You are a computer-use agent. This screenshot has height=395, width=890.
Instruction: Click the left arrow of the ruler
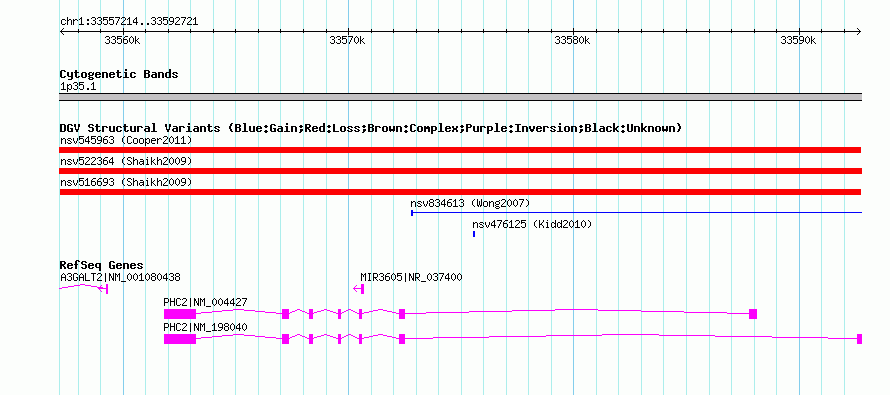pos(62,31)
